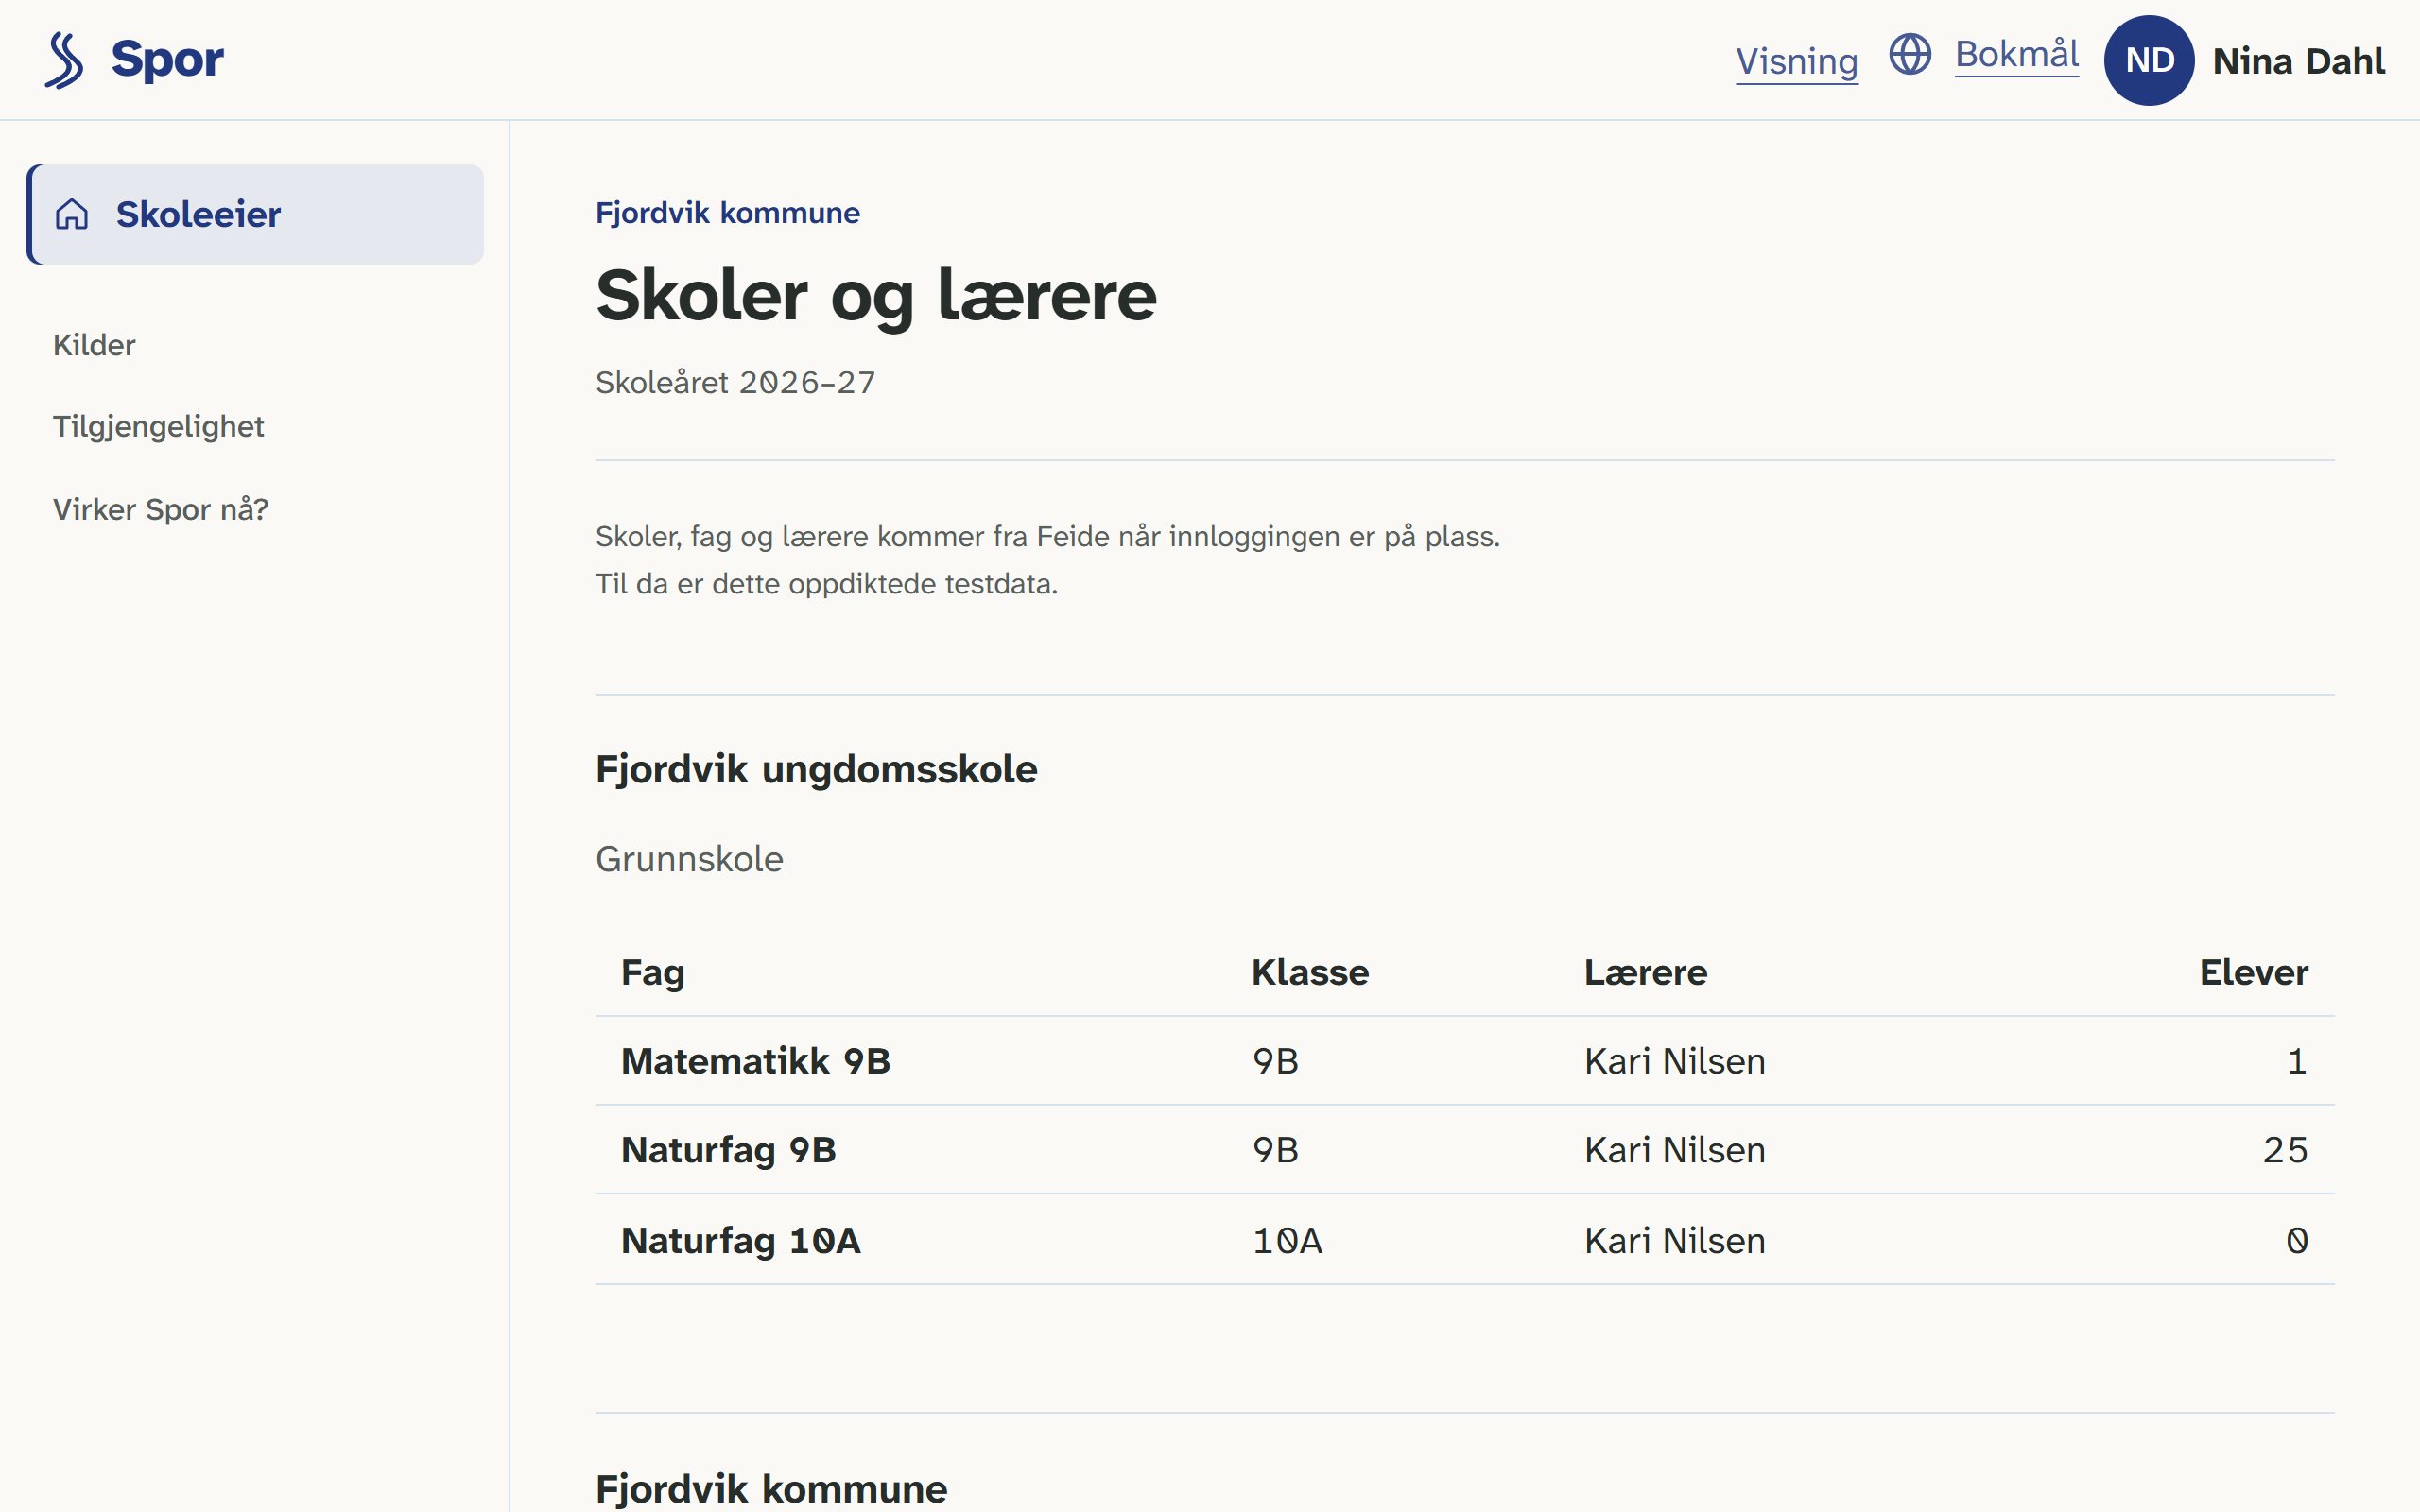Click Fjordvik kommune breadcrumb label
This screenshot has width=2420, height=1512.
coord(728,213)
